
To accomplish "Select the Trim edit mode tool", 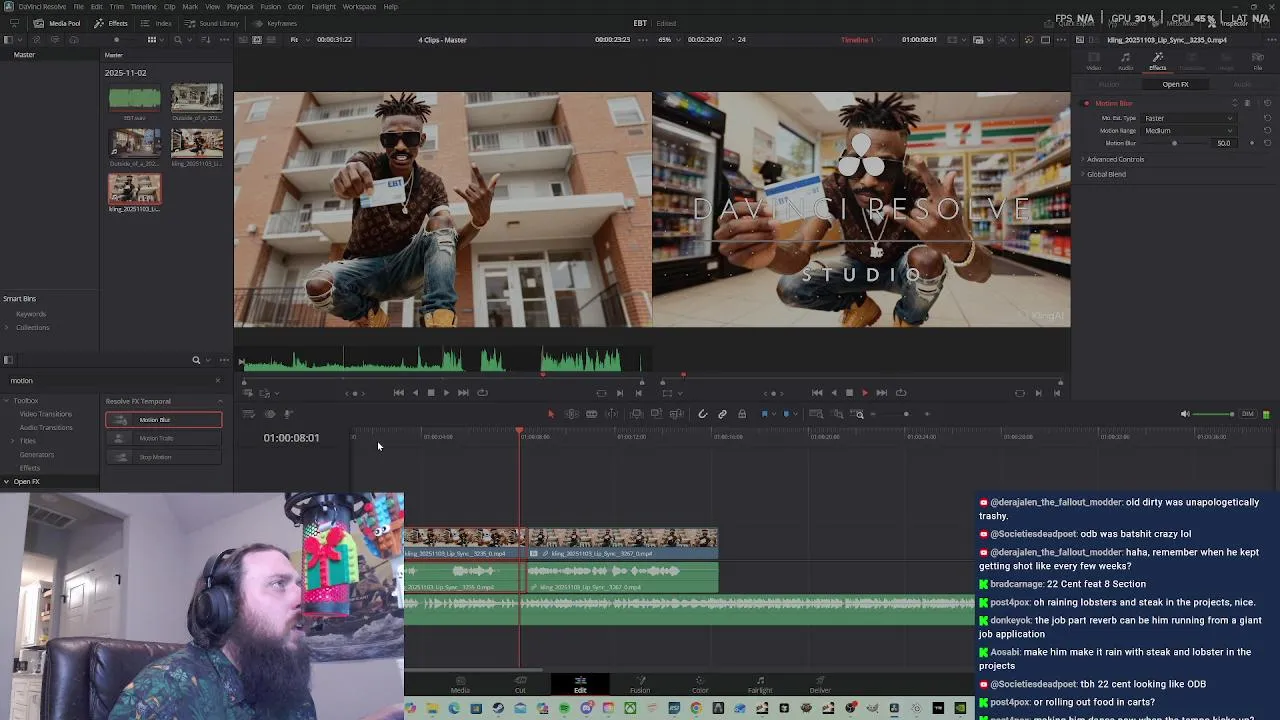I will [571, 414].
